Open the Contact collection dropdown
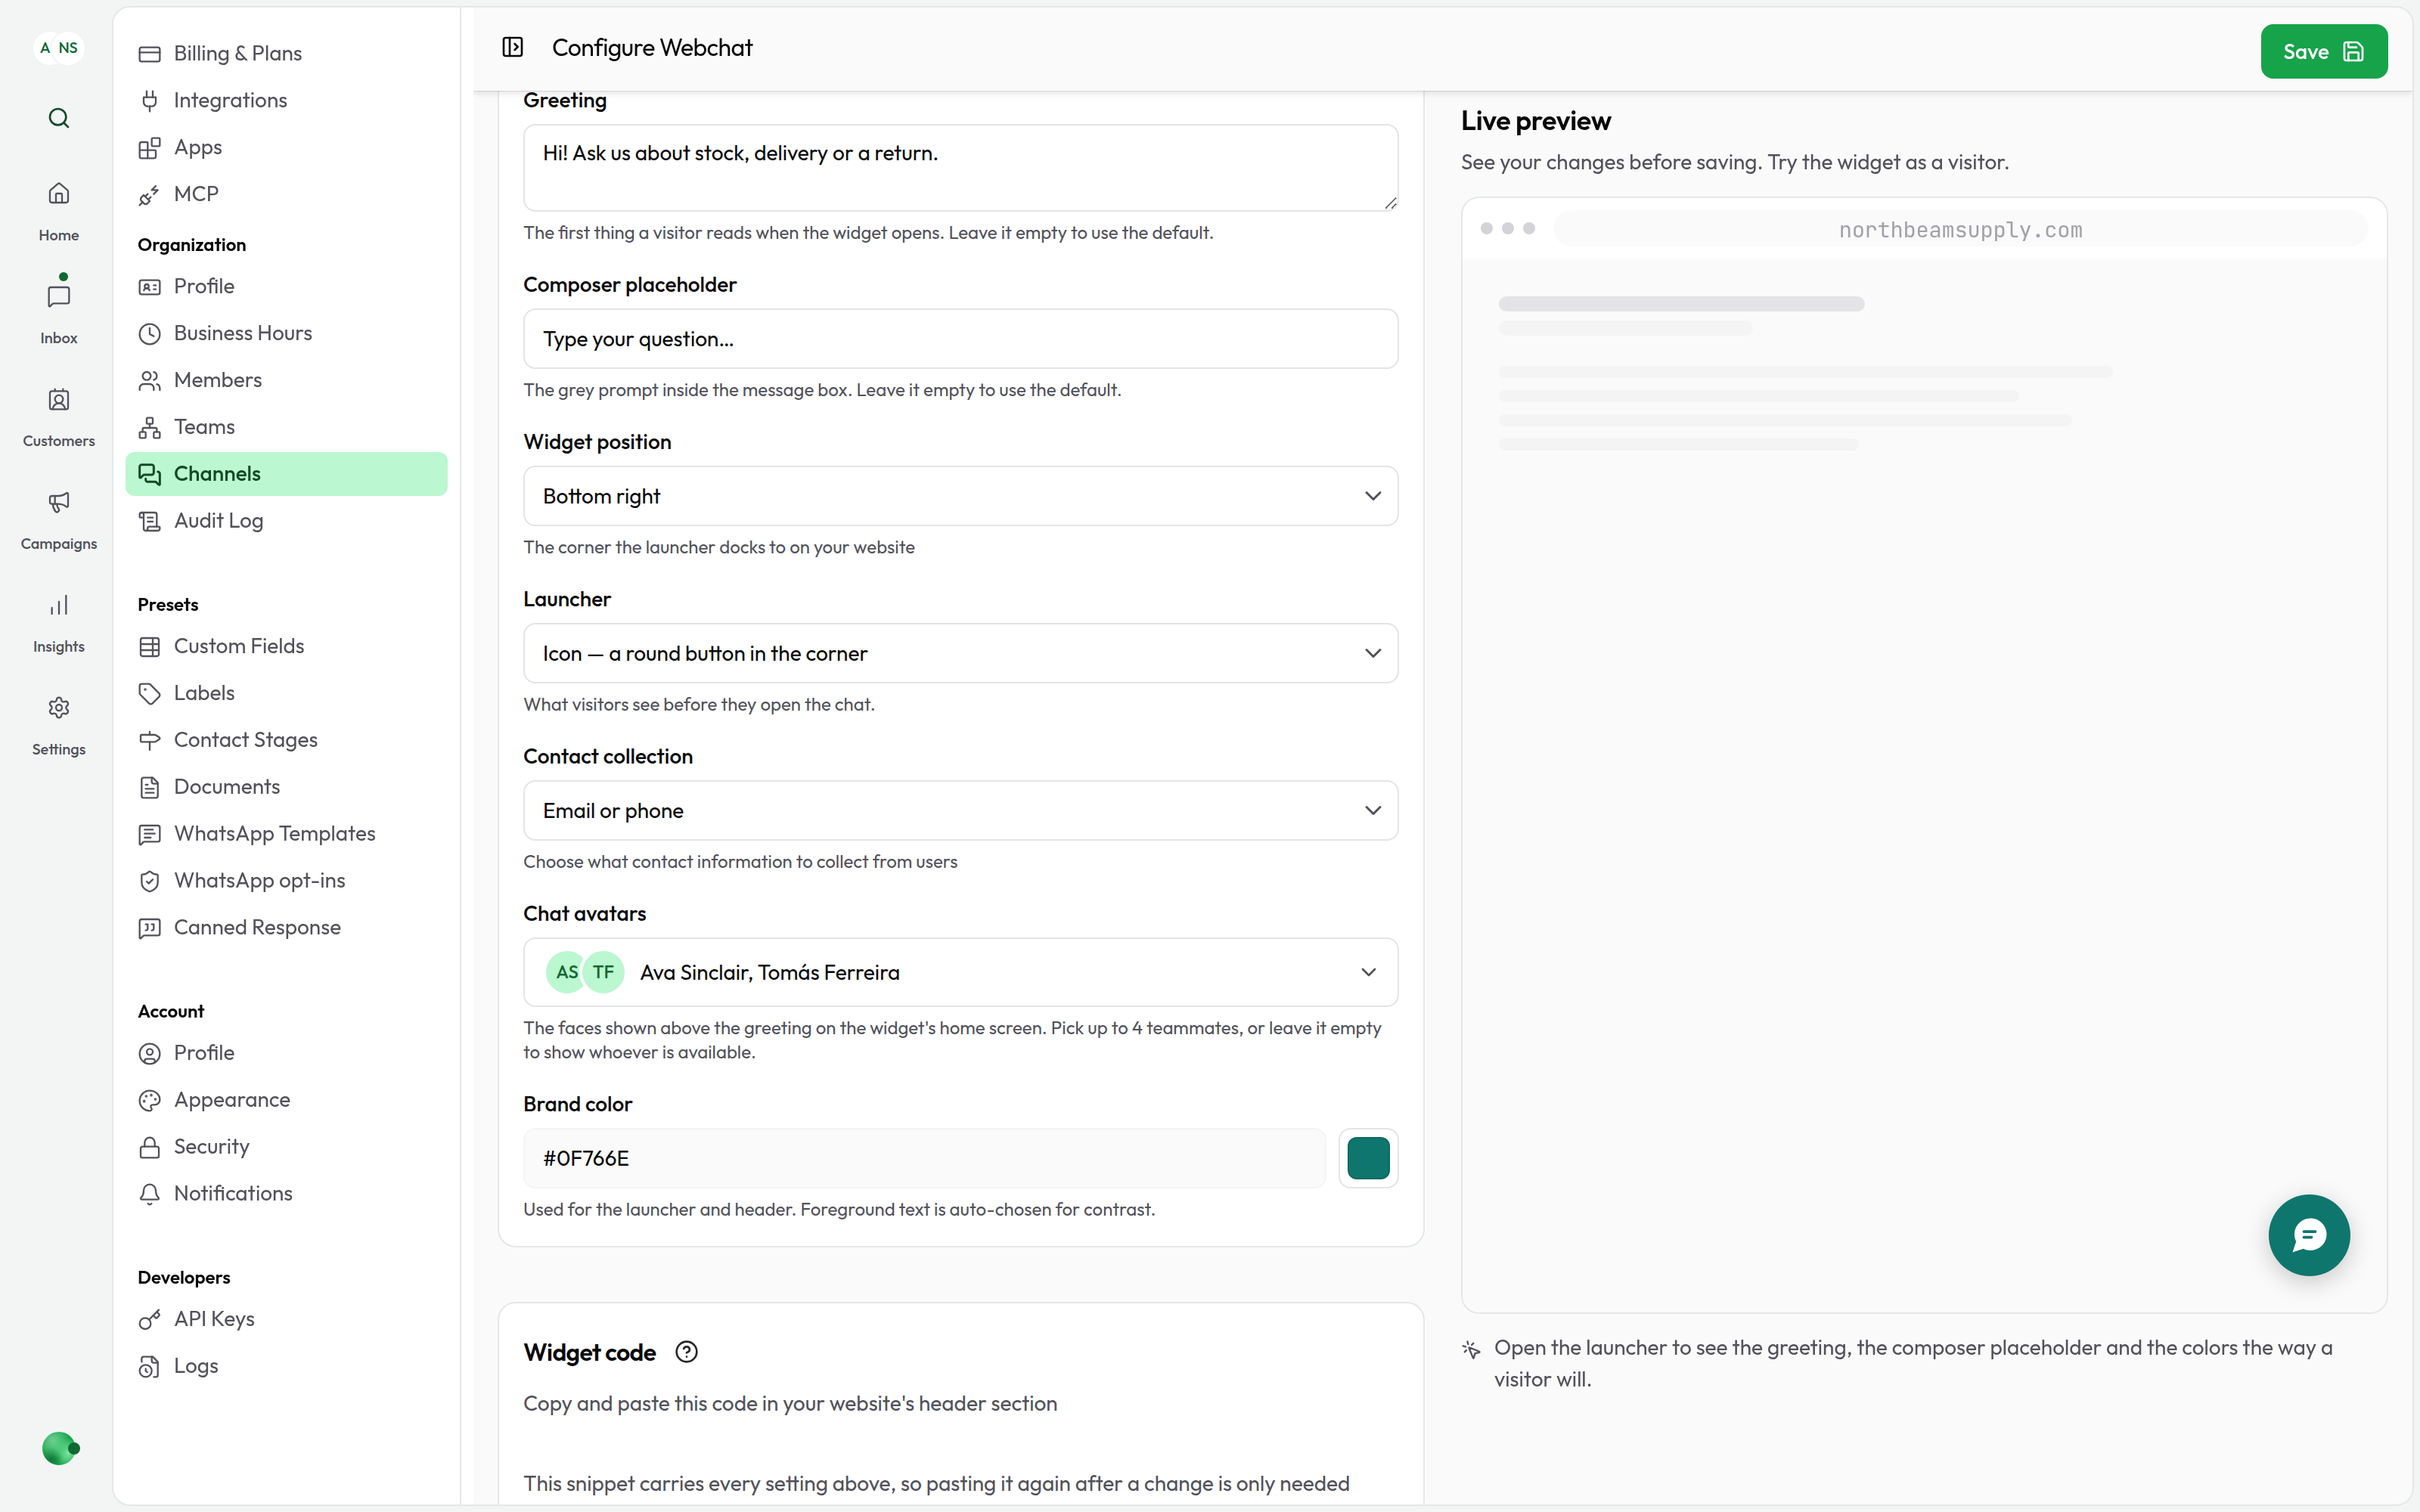 pos(960,810)
